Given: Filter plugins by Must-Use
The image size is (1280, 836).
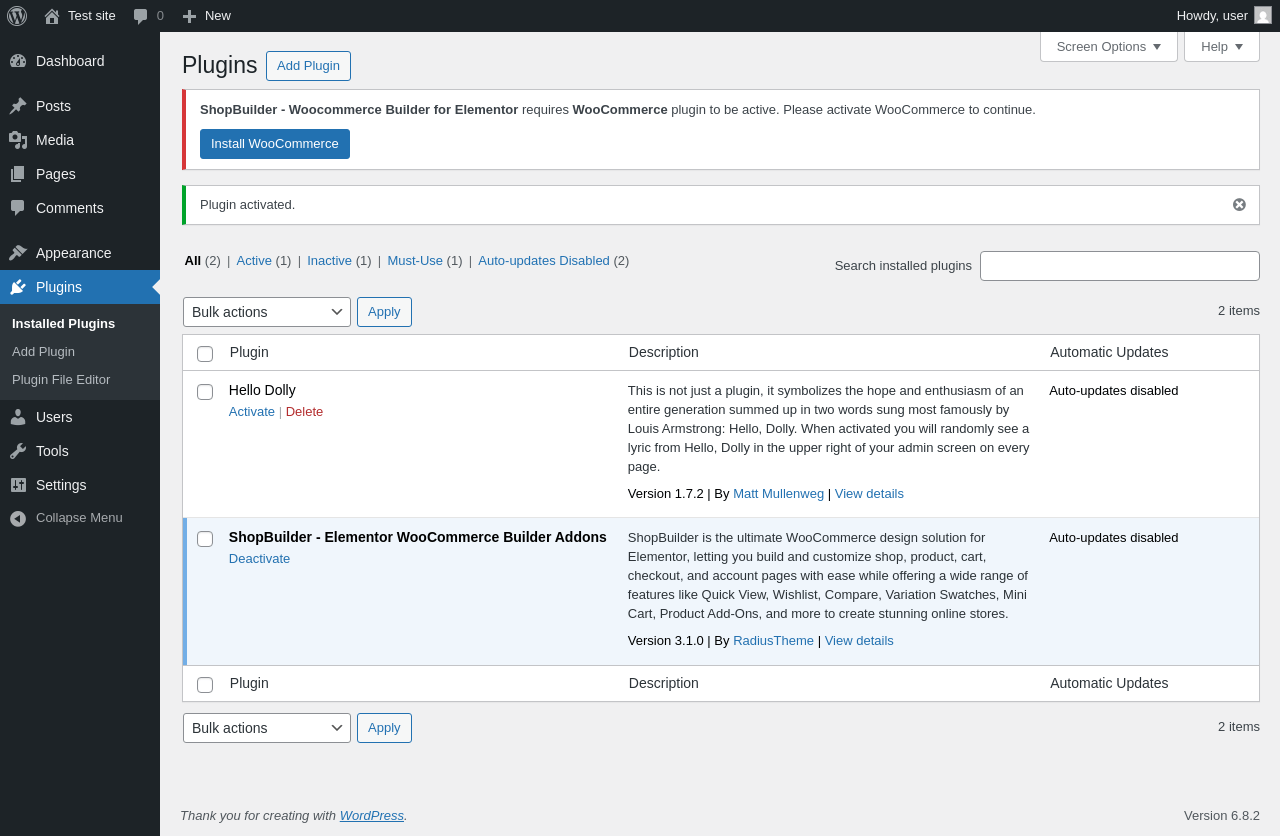Looking at the screenshot, I should (x=415, y=260).
